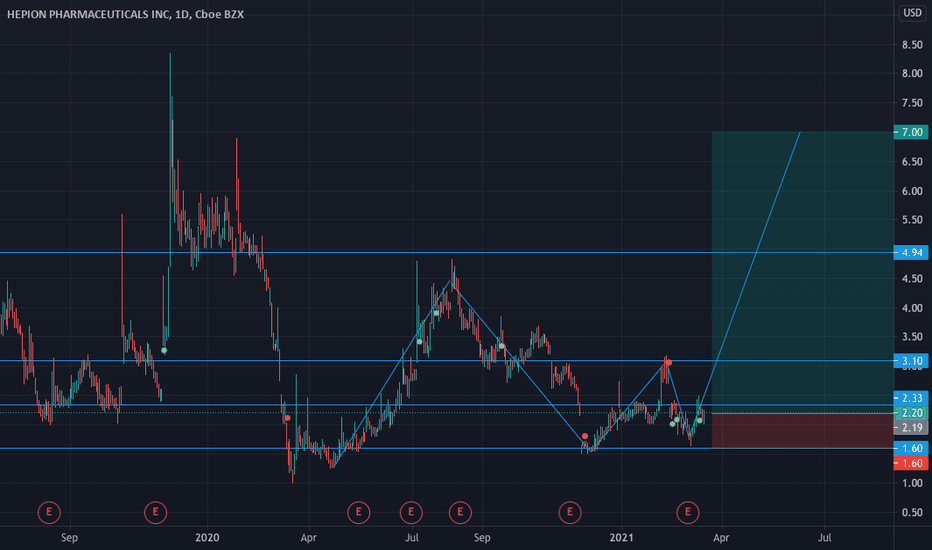
Task: Open earnings E marker between Apr and Jul 2020
Action: pos(358,512)
